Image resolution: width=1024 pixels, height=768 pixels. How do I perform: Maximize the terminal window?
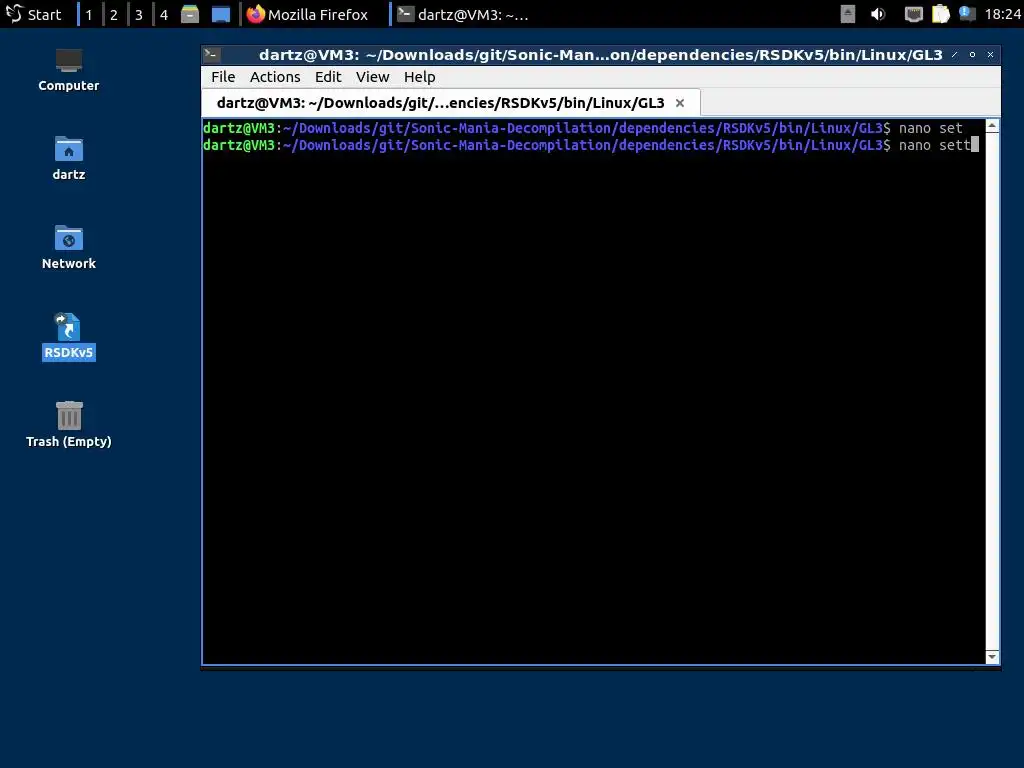coord(972,55)
